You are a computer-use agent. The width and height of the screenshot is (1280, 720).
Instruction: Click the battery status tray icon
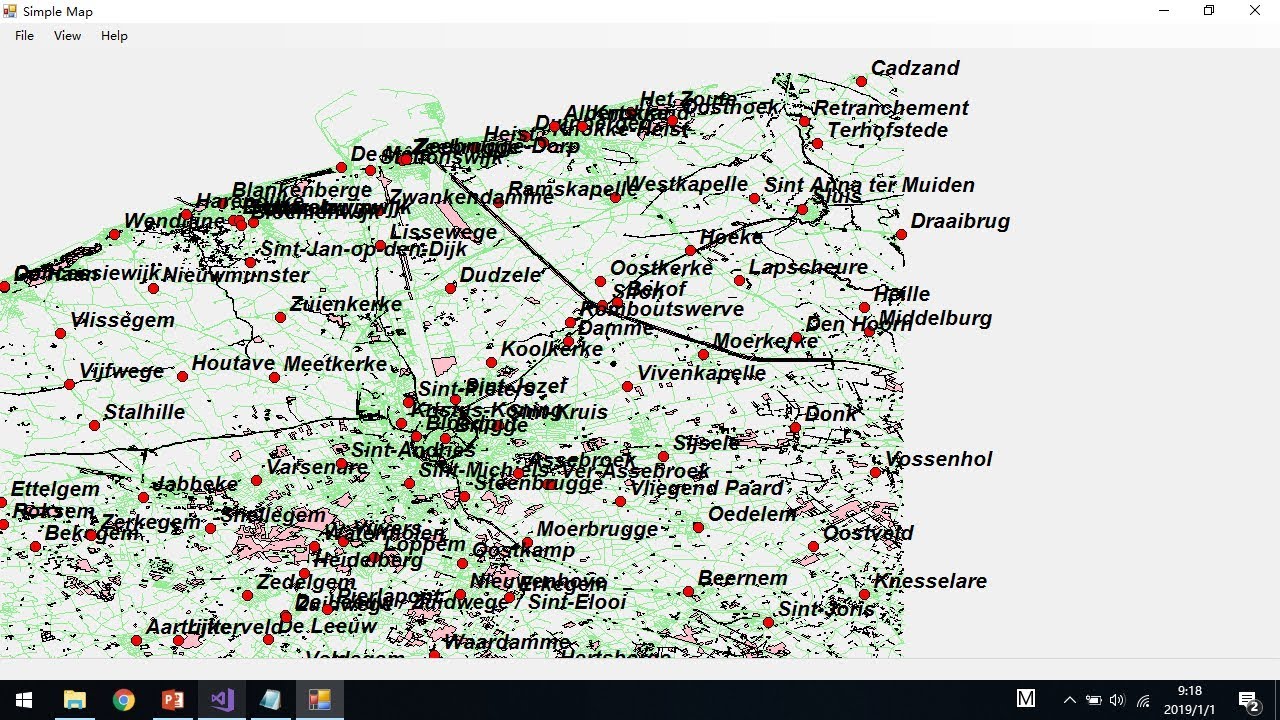tap(1094, 700)
